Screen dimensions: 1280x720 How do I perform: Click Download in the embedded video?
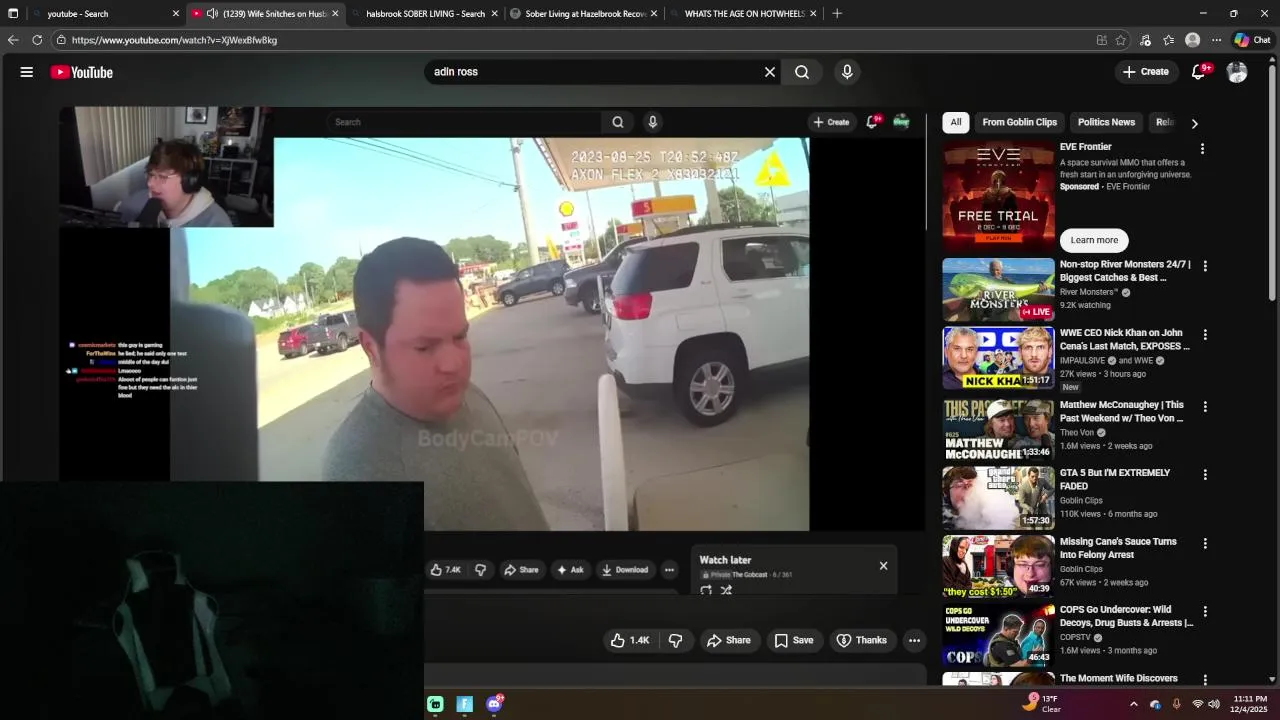point(625,570)
